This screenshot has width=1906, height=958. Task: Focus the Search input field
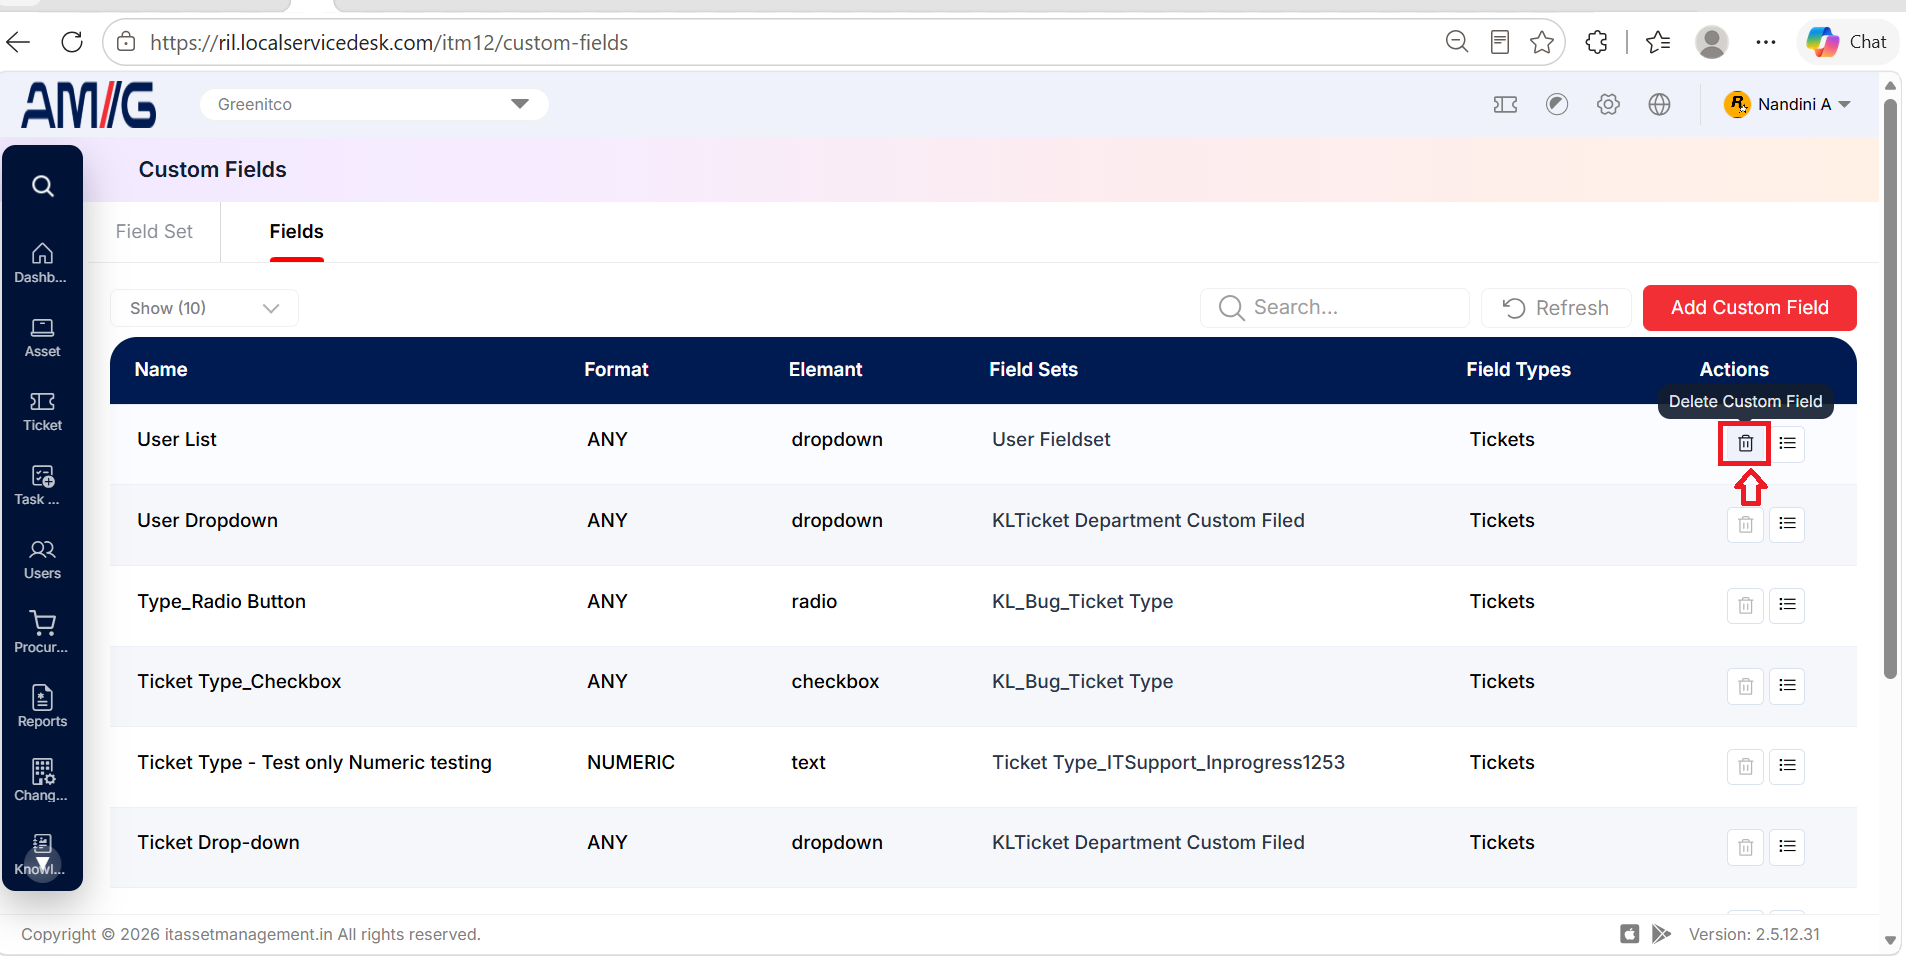[x=1334, y=308]
